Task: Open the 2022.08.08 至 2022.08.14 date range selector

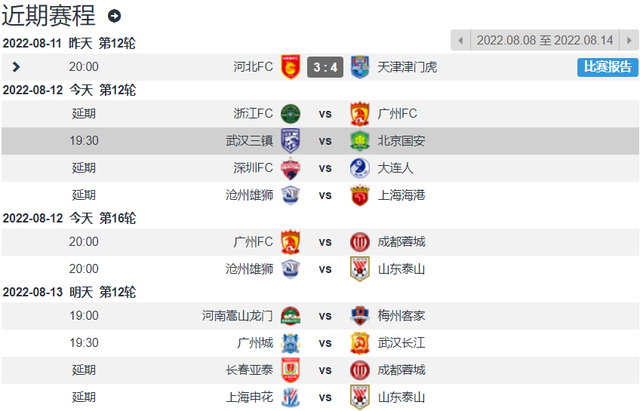Action: (x=545, y=40)
